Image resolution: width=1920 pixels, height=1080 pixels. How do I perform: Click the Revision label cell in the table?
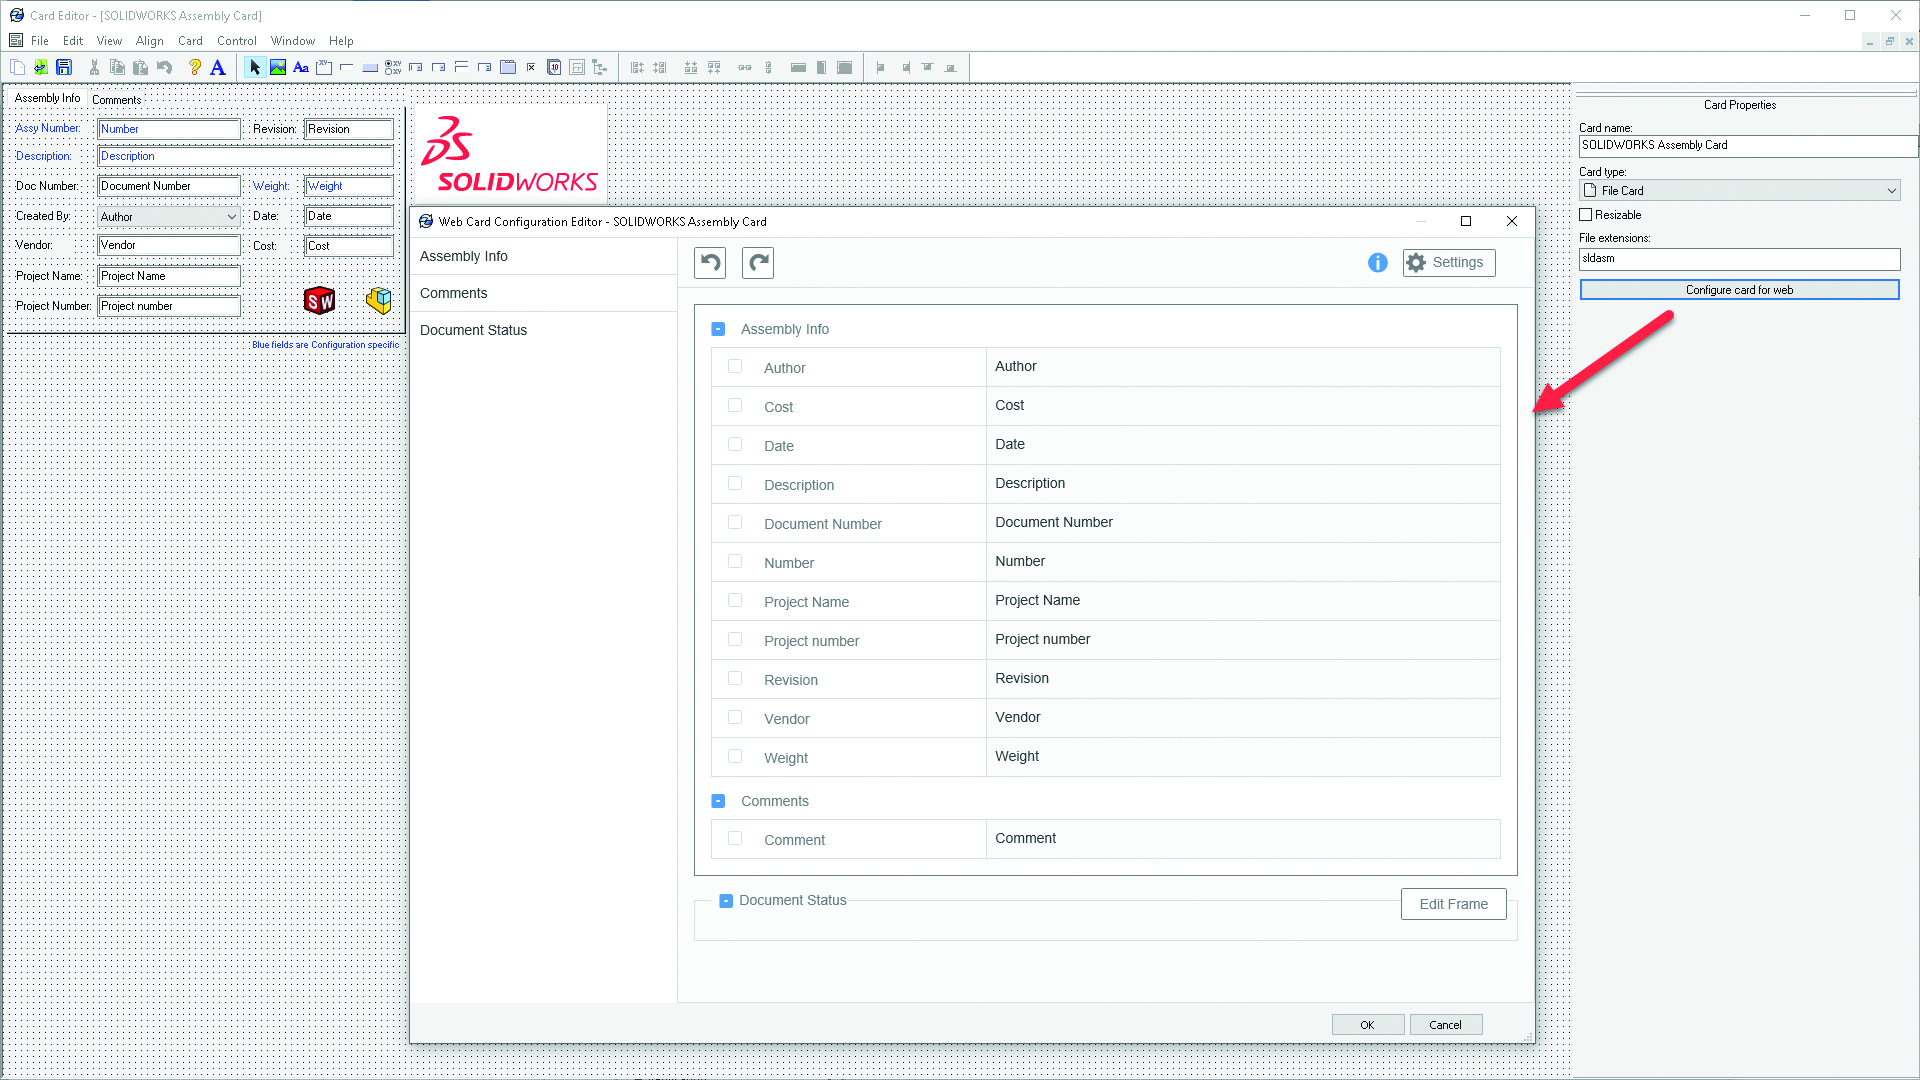pyautogui.click(x=849, y=679)
